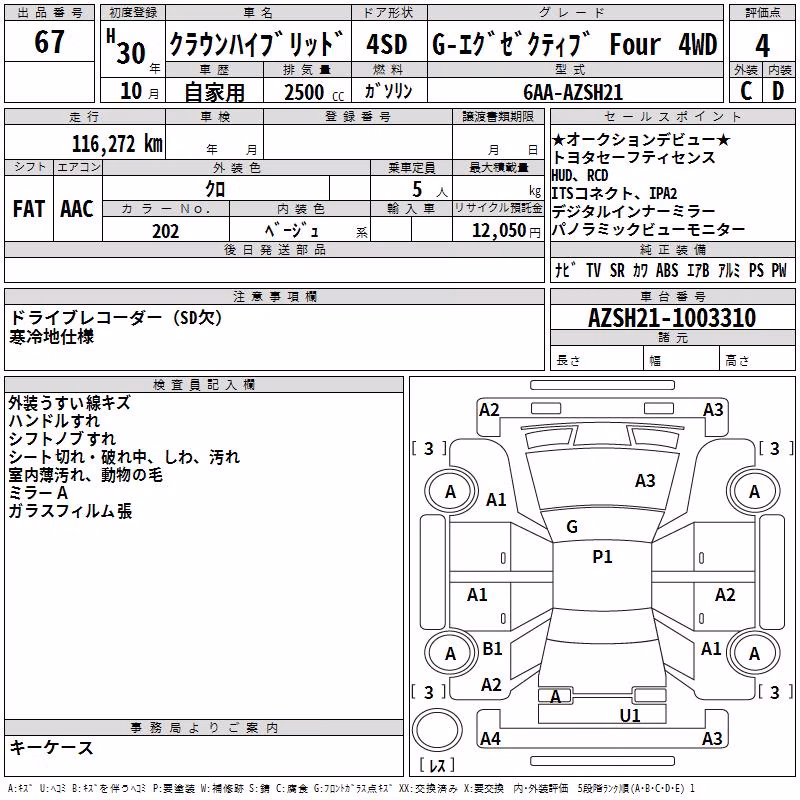Click the damage code legend at bottom
The height and width of the screenshot is (800, 800).
click(x=352, y=789)
